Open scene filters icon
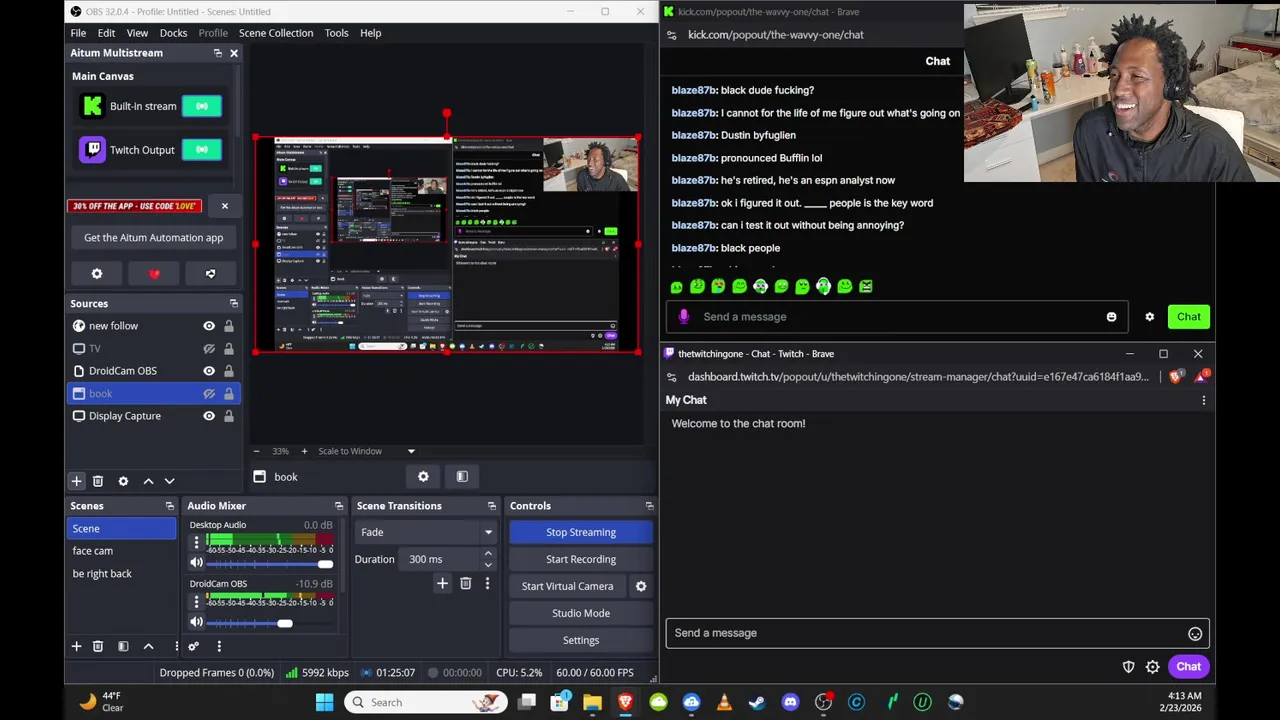This screenshot has height=720, width=1280. coord(123,646)
